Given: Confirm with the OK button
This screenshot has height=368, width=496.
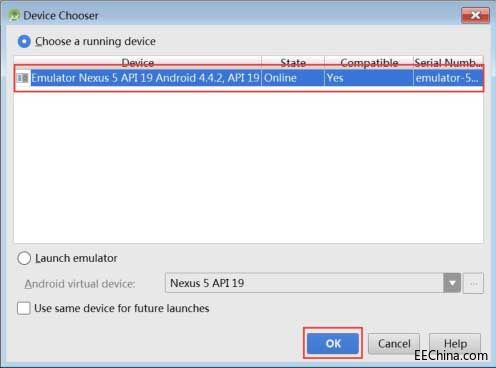Looking at the screenshot, I should tap(333, 343).
